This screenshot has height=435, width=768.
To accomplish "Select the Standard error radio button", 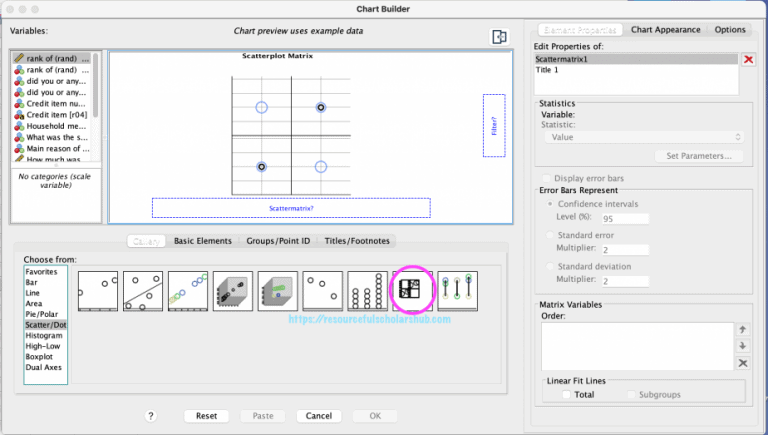I will [549, 235].
